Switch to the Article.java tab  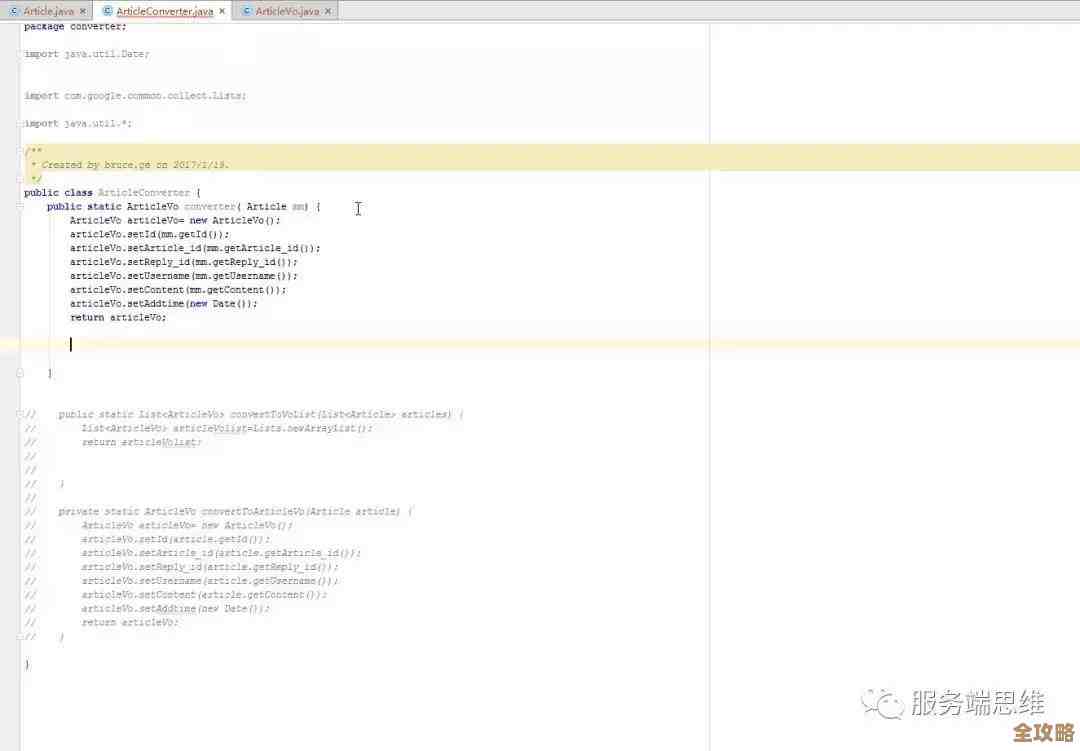click(50, 11)
